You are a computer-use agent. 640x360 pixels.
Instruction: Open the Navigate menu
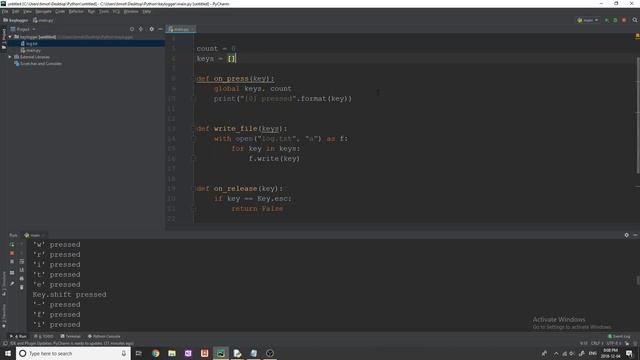(43, 11)
